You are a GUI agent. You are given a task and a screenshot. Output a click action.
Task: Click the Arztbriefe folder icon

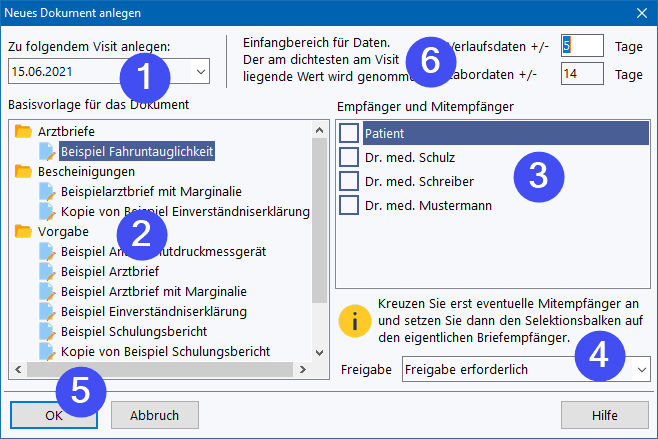[x=24, y=132]
